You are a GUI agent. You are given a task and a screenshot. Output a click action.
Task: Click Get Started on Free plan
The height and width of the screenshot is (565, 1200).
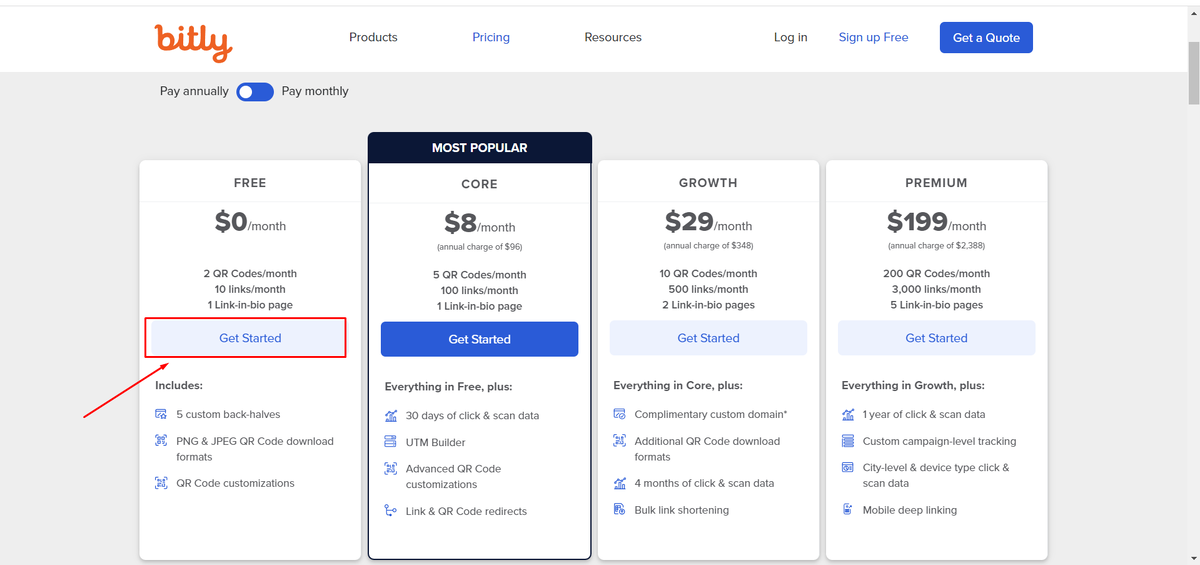(x=250, y=338)
